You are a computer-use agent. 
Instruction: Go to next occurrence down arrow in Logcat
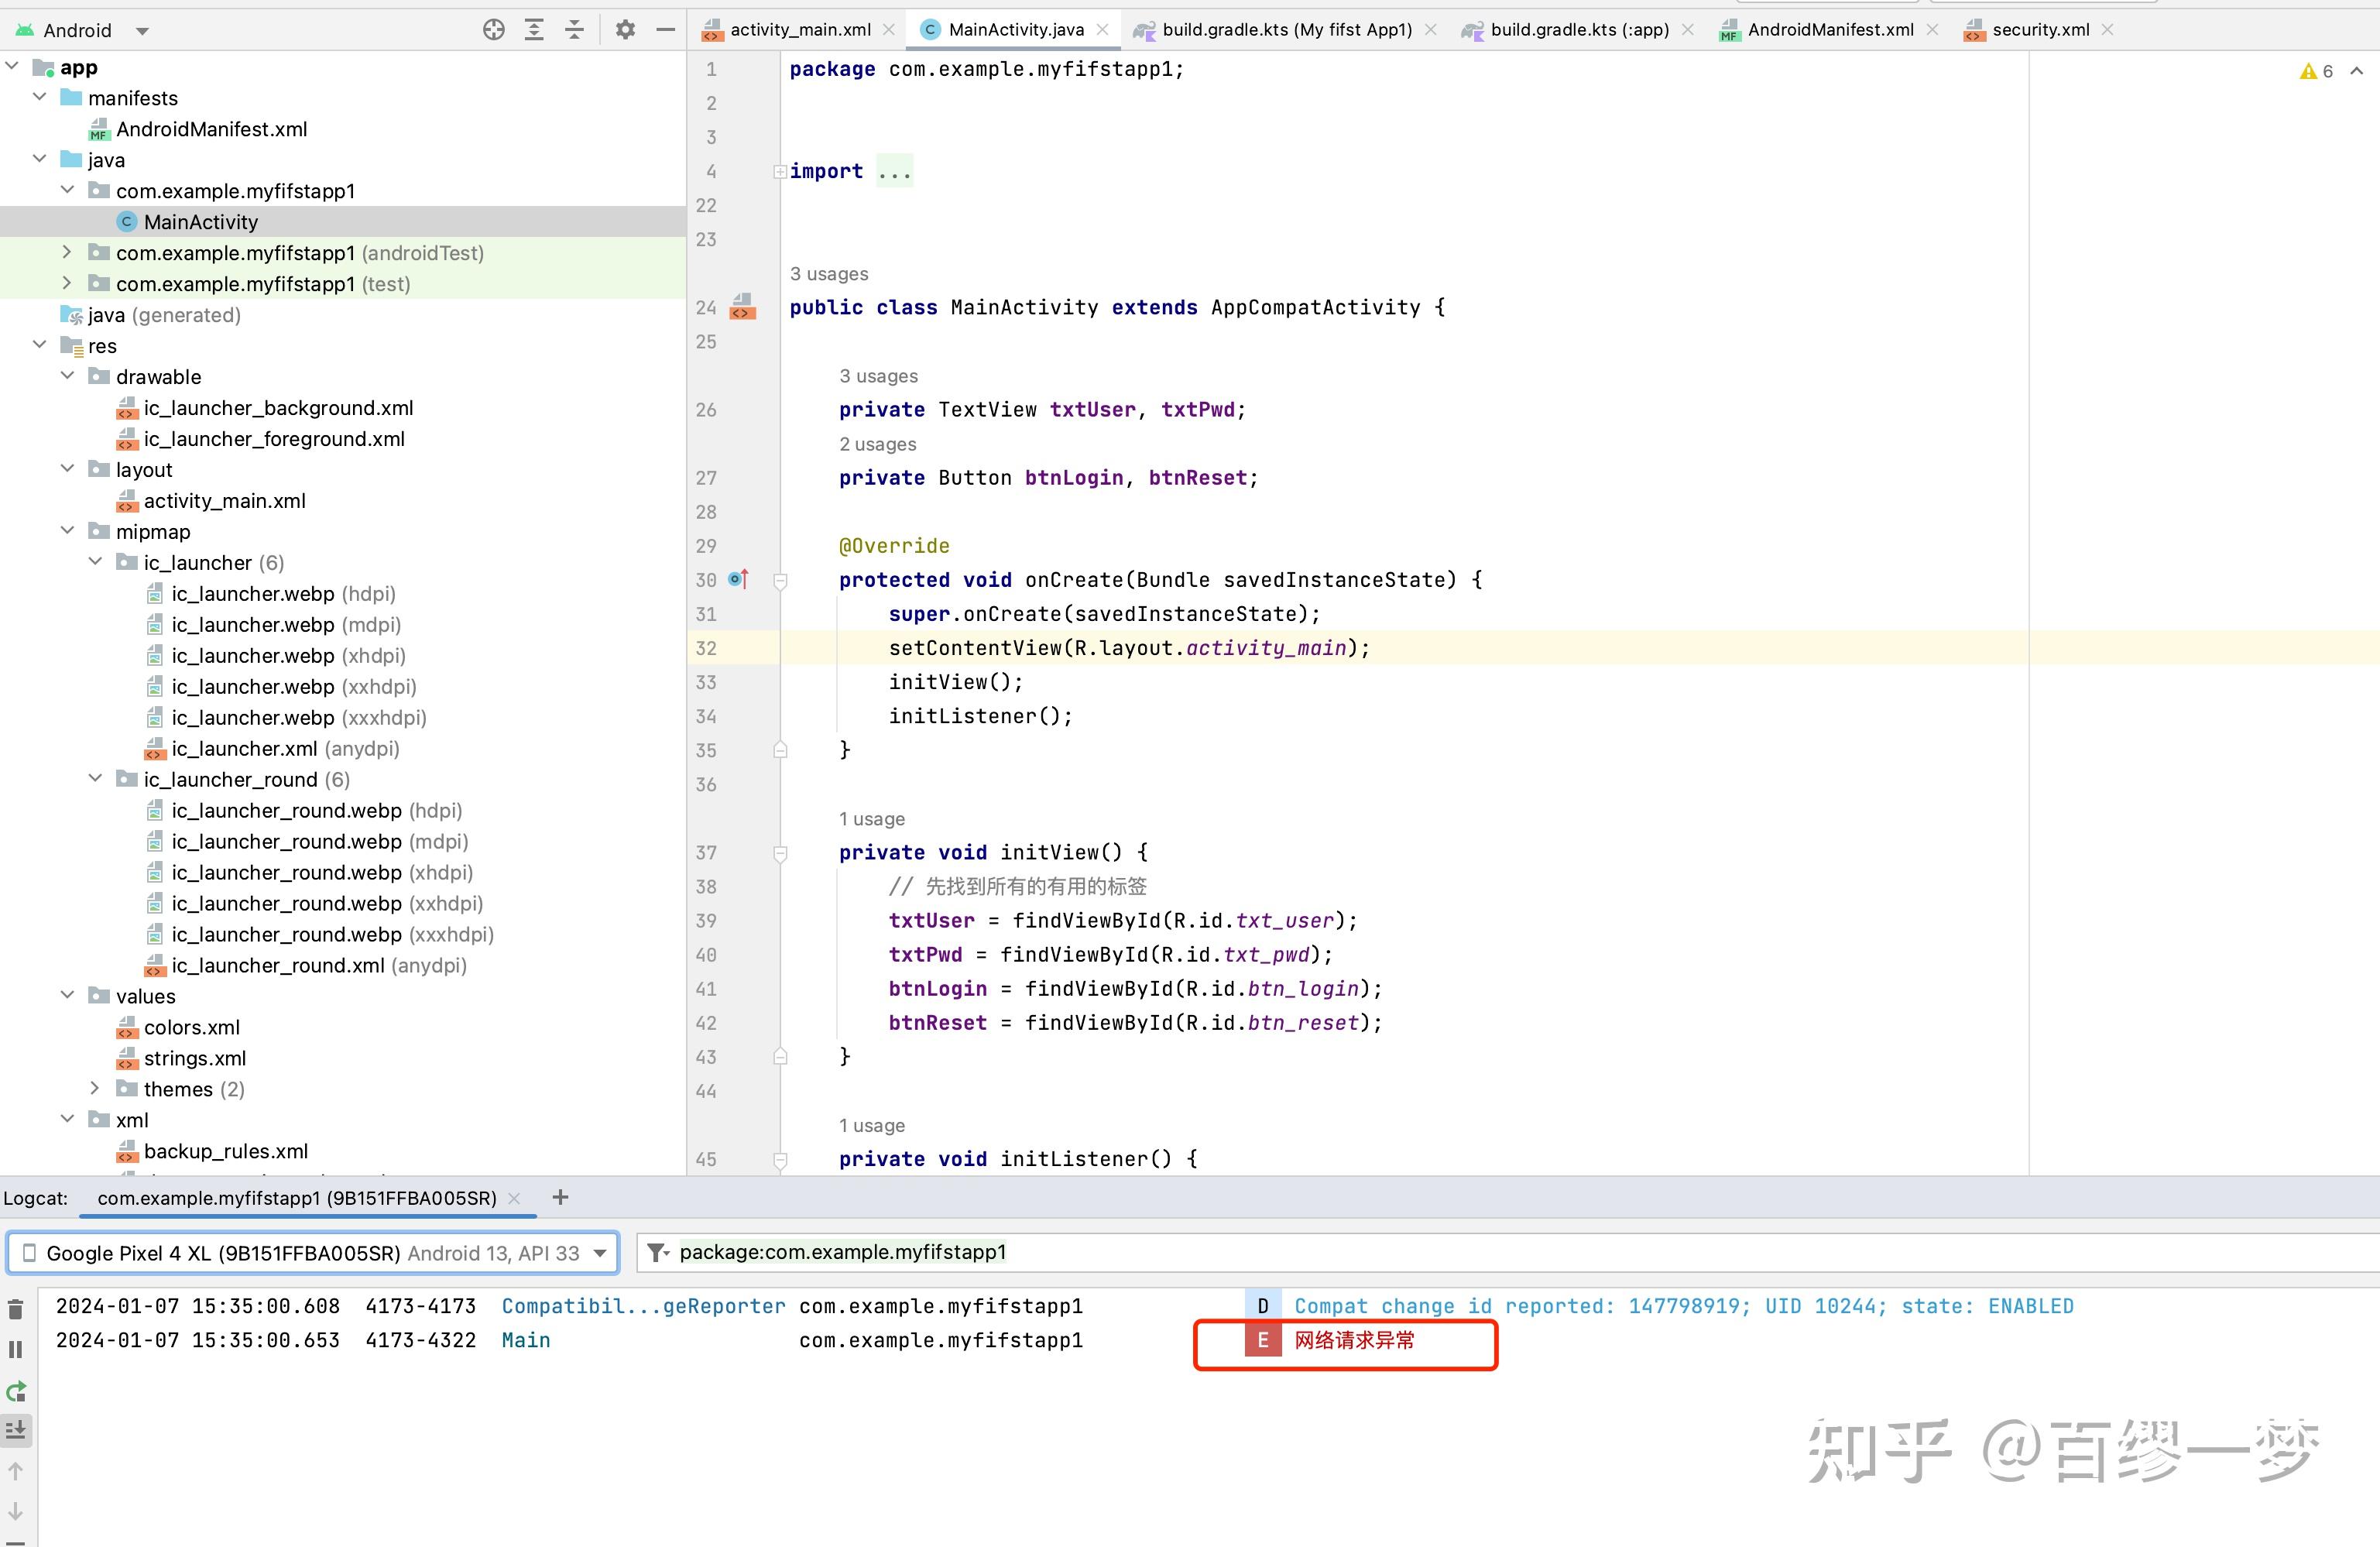pos(16,1512)
